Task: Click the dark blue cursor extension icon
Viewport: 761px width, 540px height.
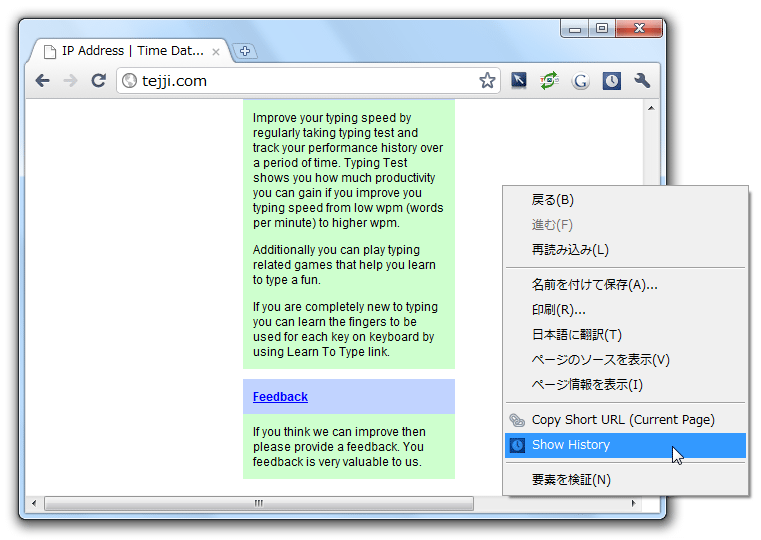Action: (x=518, y=80)
